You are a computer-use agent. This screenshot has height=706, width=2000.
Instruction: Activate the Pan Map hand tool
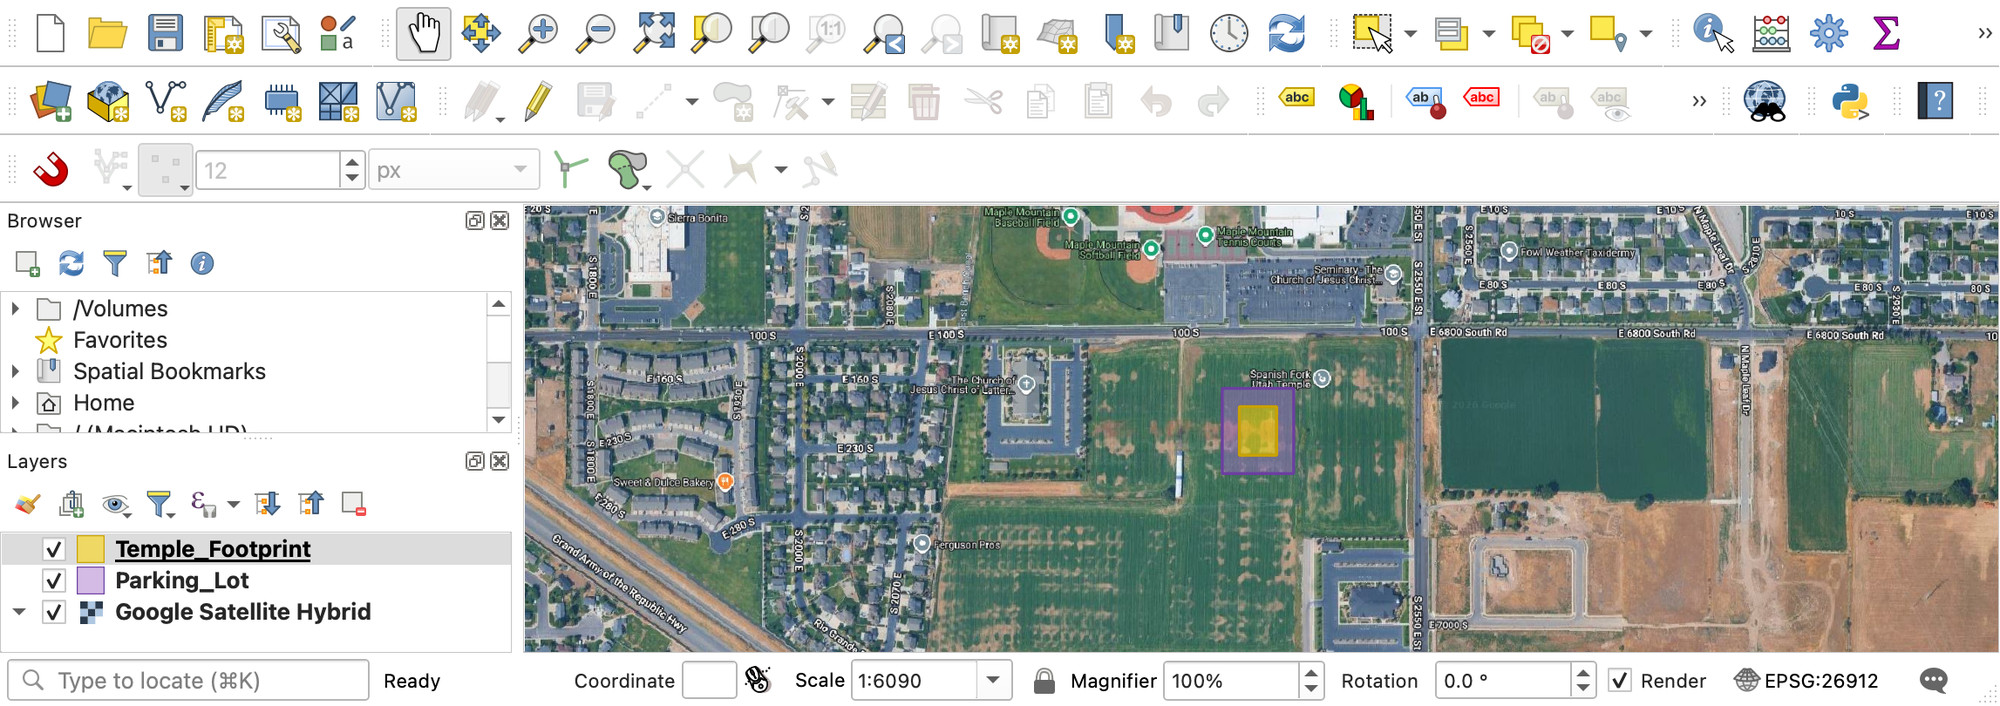coord(424,33)
